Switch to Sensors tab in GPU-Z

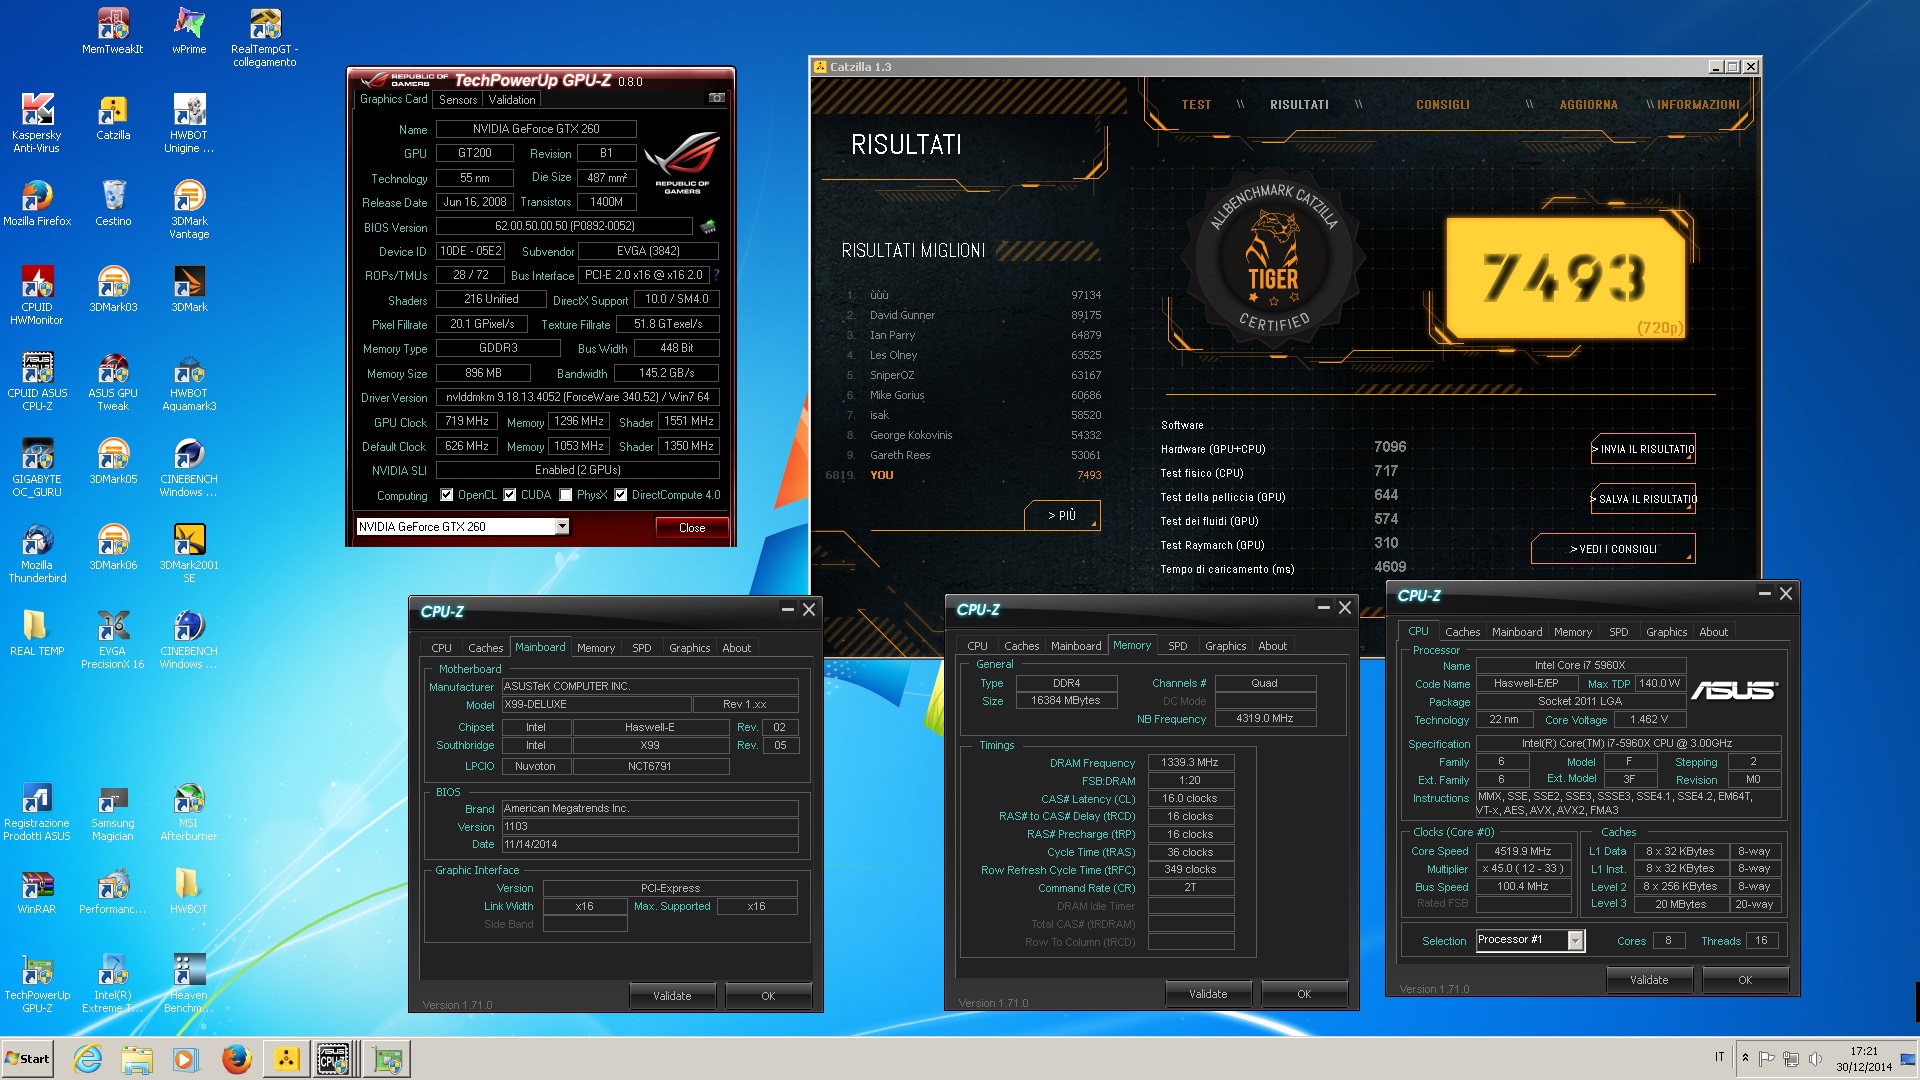(458, 100)
